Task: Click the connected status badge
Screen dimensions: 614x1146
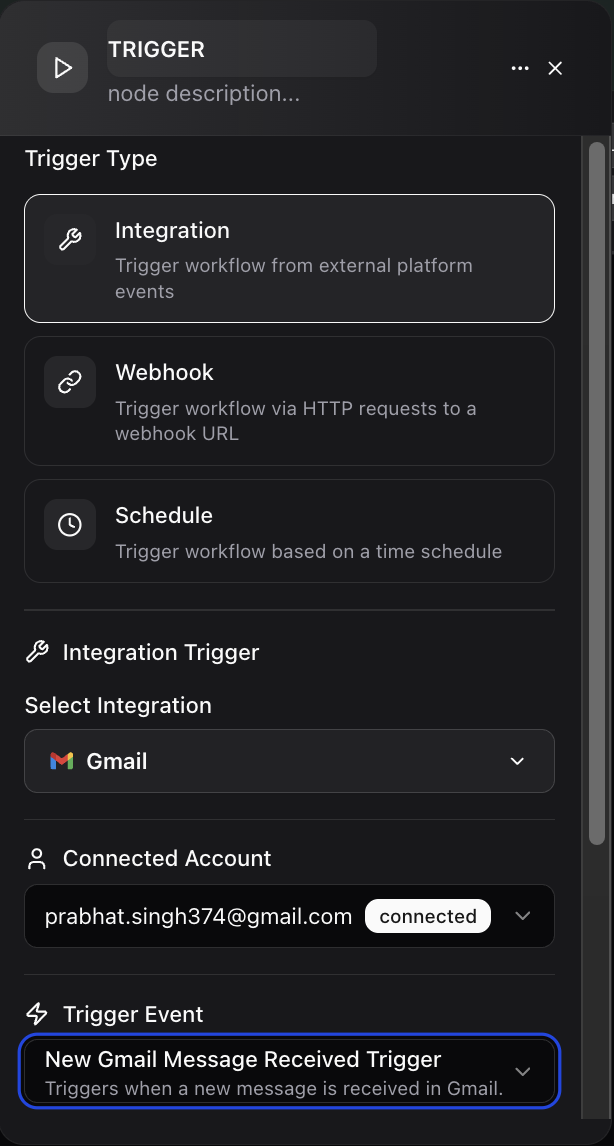Action: point(427,915)
